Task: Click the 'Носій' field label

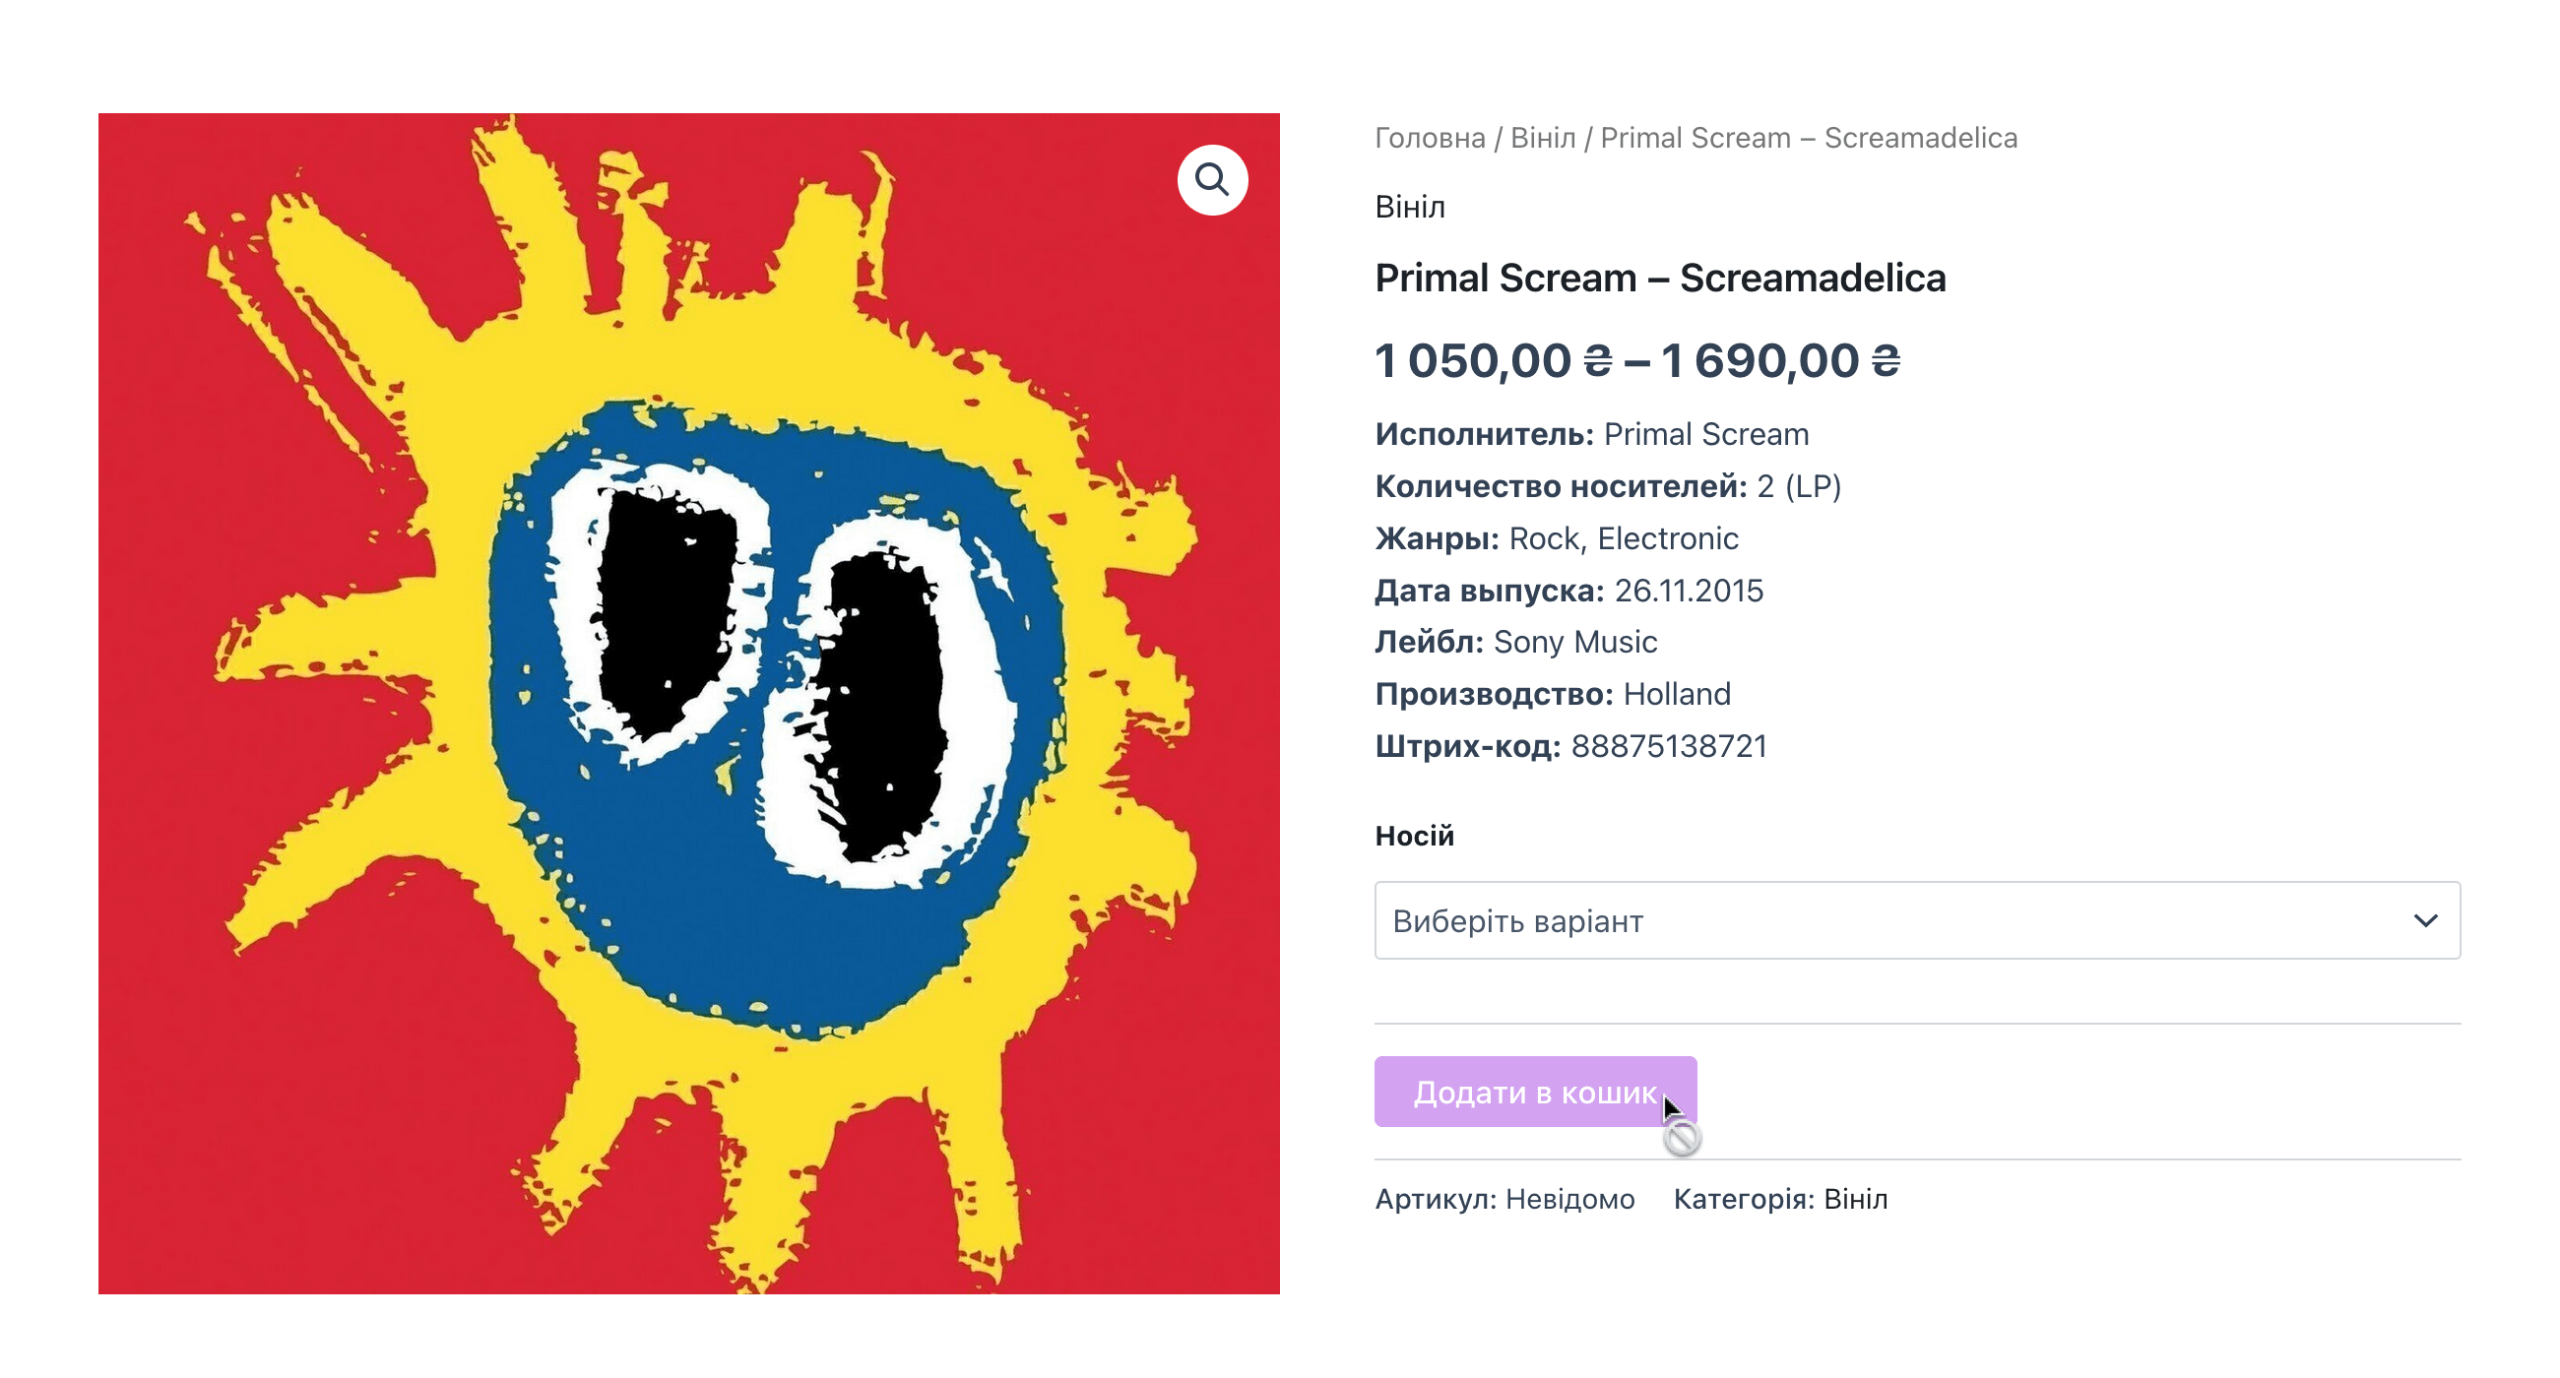Action: click(x=1414, y=835)
